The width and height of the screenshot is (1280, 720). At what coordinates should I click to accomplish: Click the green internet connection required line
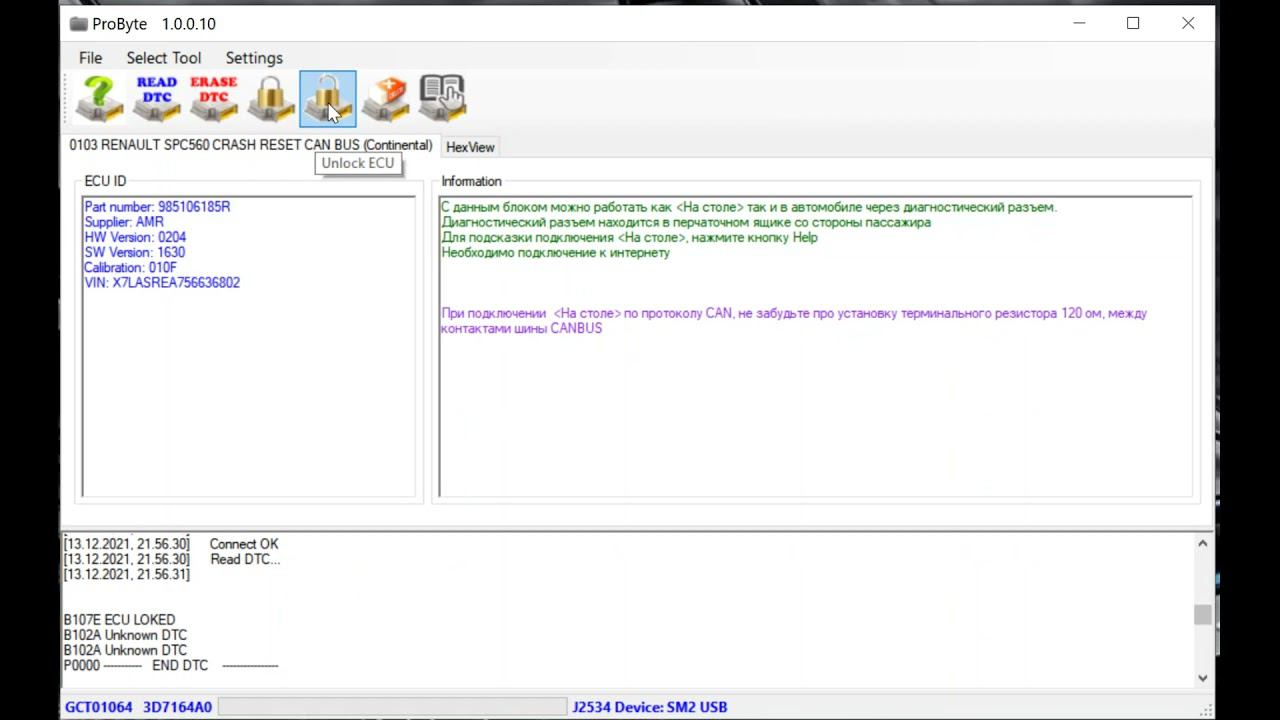pos(556,252)
